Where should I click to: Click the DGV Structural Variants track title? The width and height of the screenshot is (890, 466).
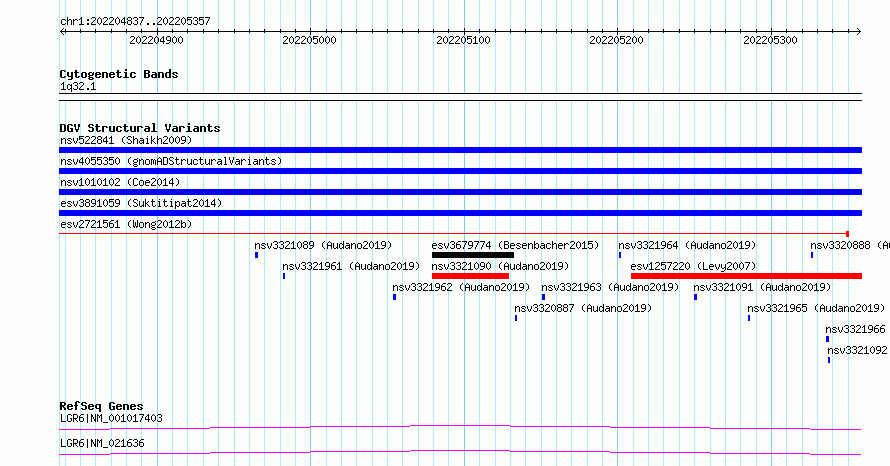[x=140, y=128]
